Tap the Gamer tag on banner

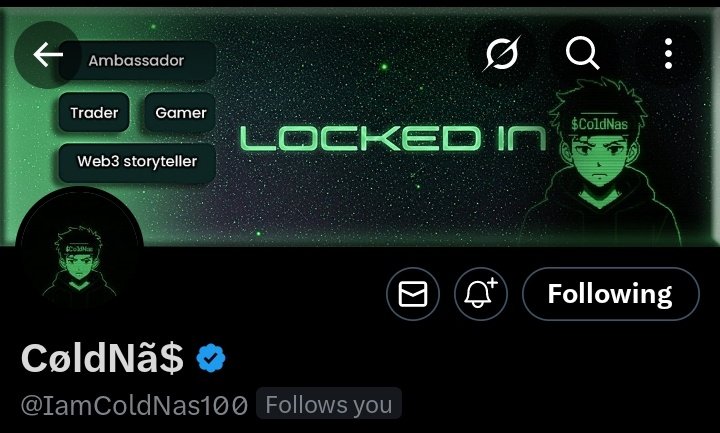pos(180,112)
